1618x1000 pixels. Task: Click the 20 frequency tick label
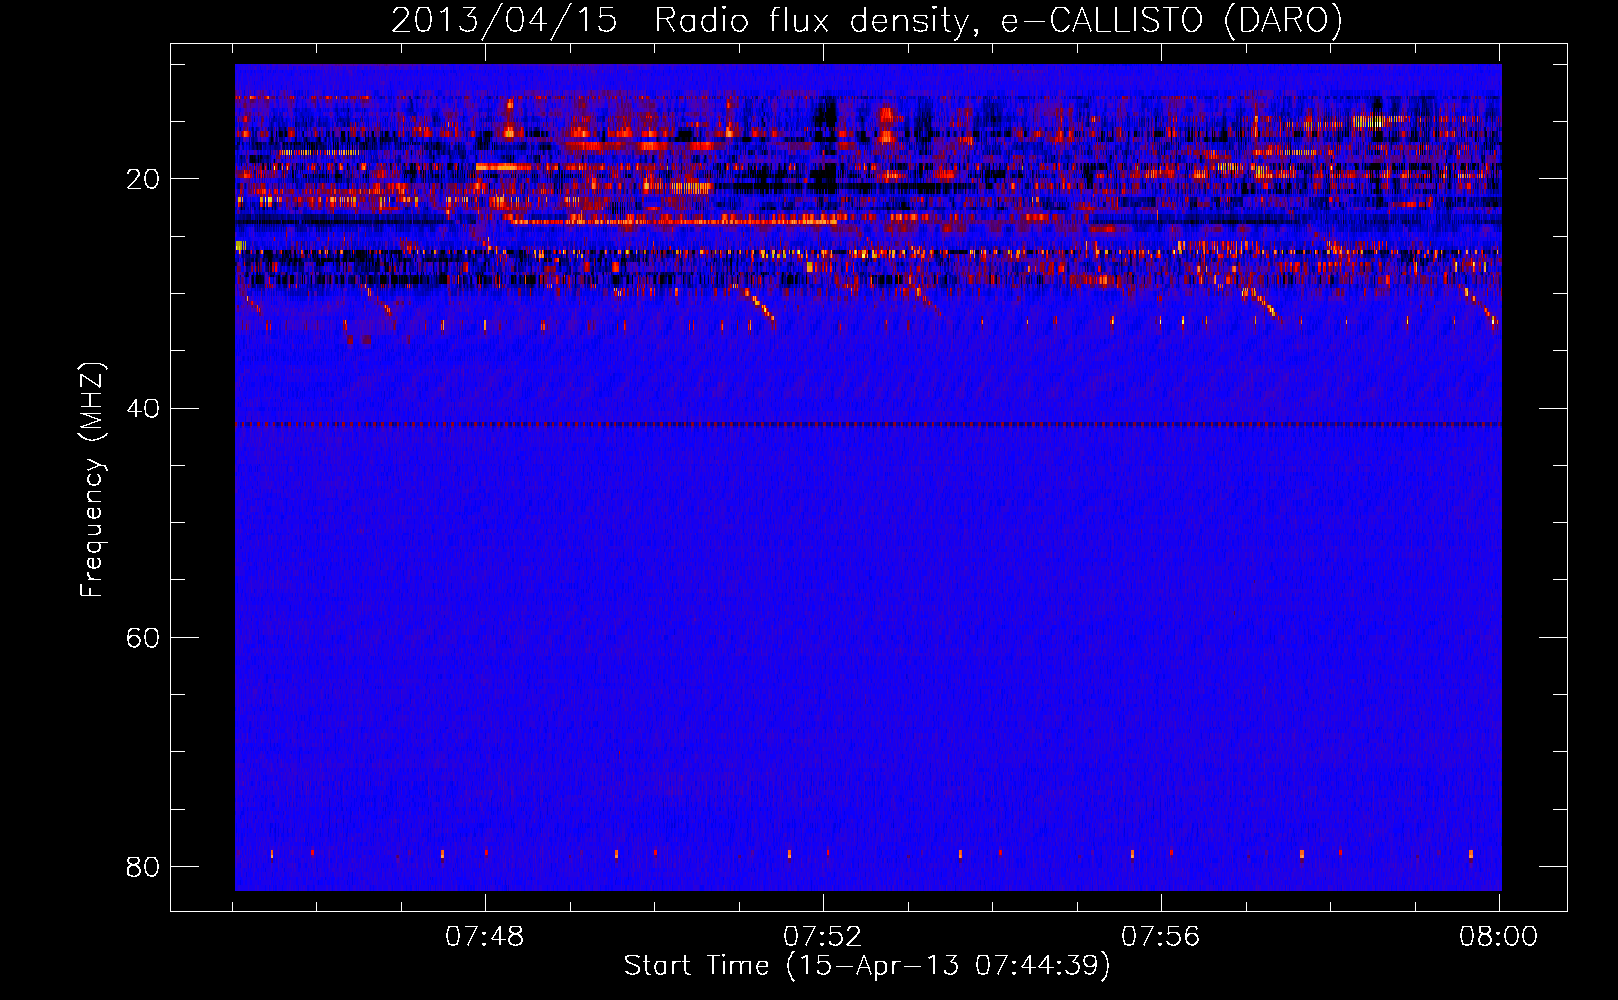[142, 180]
